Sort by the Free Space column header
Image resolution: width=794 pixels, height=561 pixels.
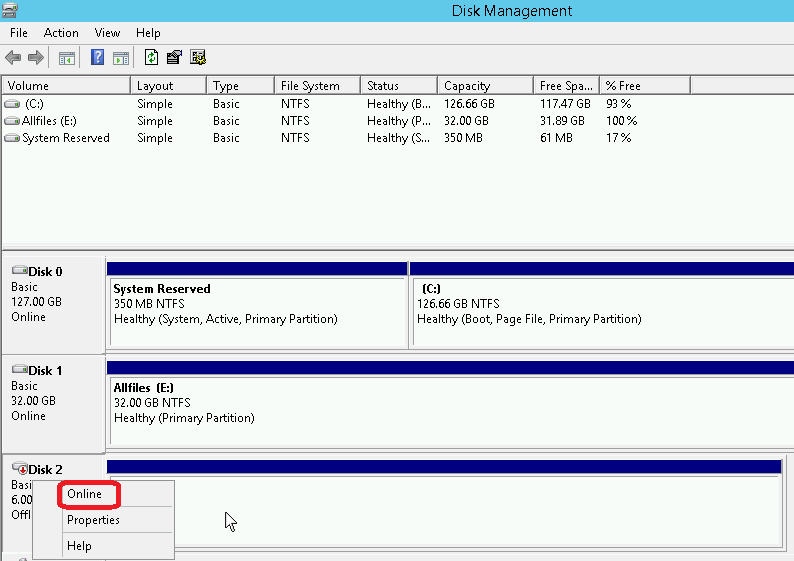[567, 86]
